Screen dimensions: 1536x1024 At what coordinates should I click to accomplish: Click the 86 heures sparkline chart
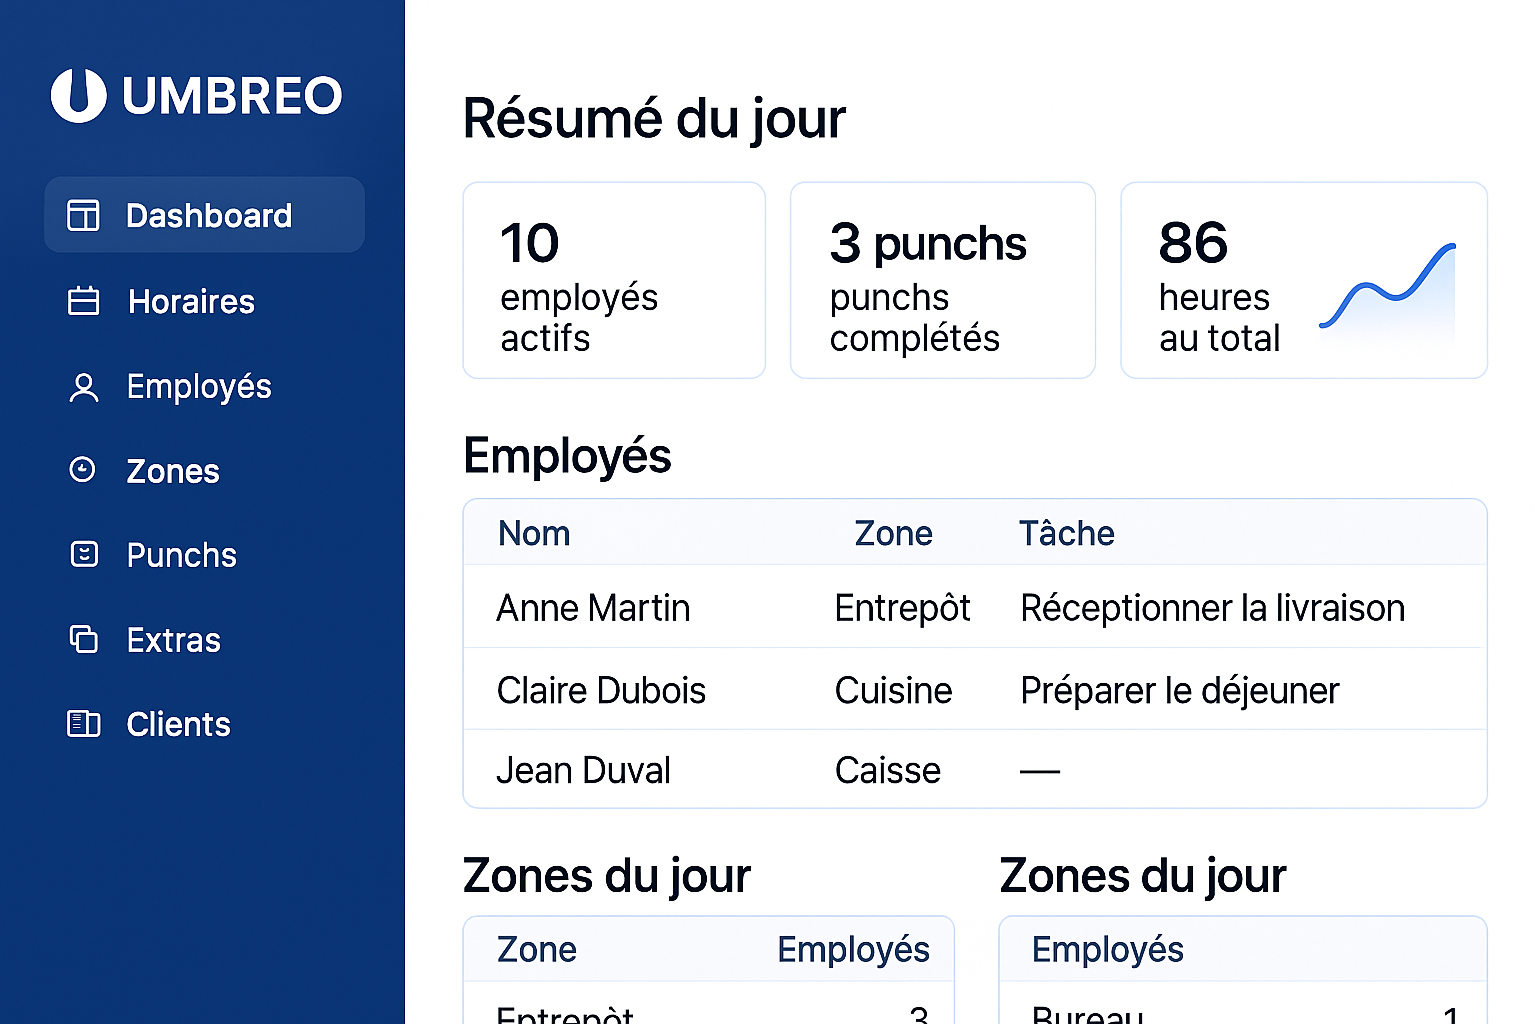pyautogui.click(x=1388, y=290)
